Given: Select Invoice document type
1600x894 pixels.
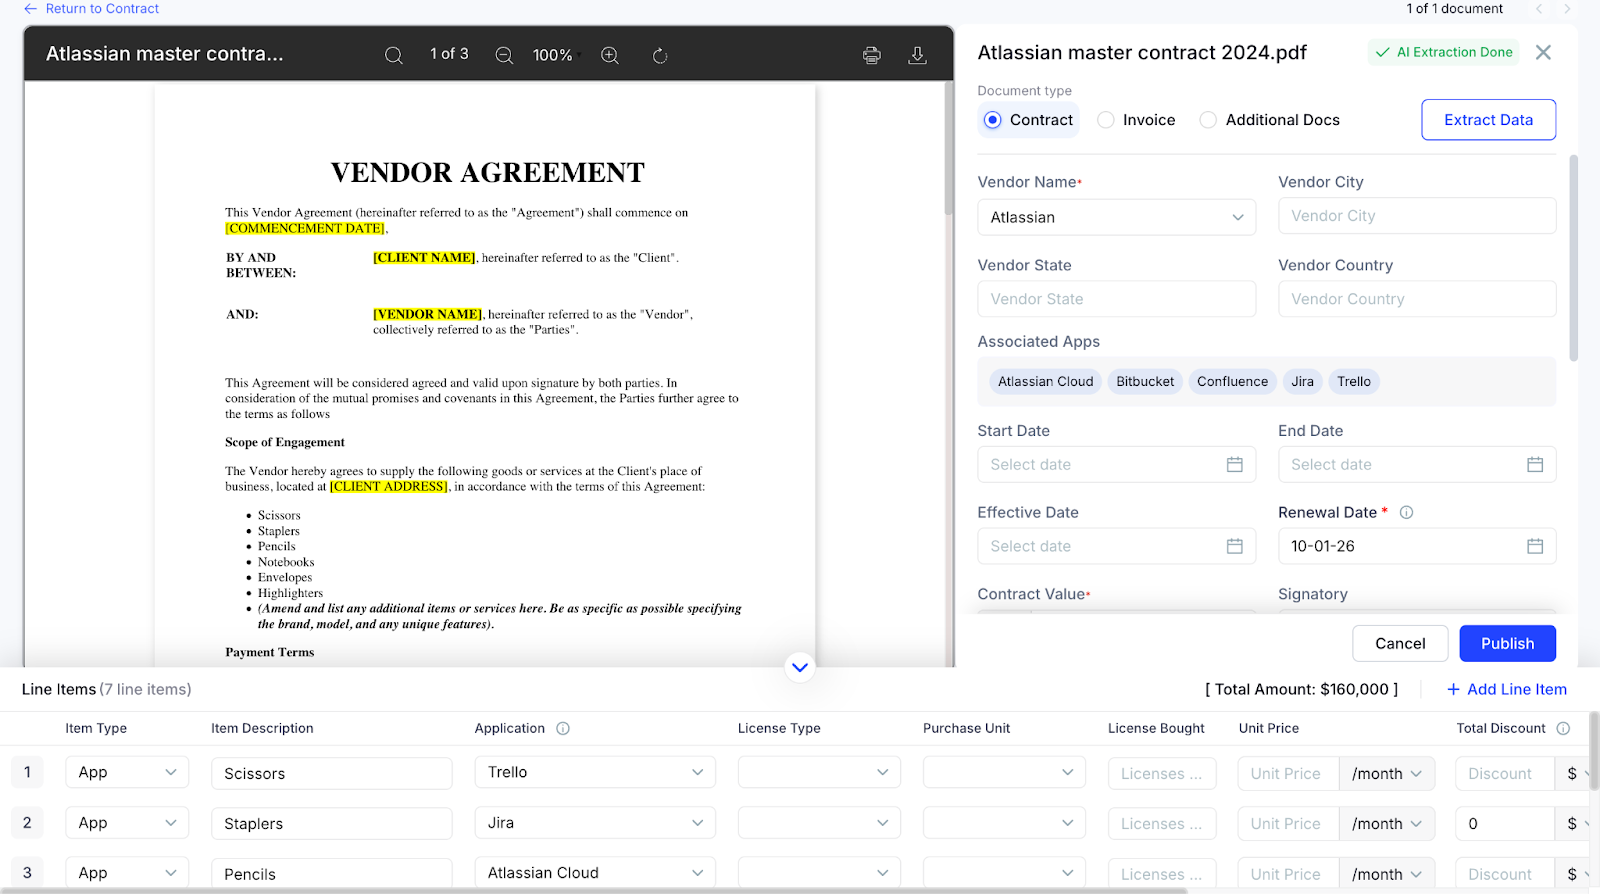Looking at the screenshot, I should (1136, 120).
